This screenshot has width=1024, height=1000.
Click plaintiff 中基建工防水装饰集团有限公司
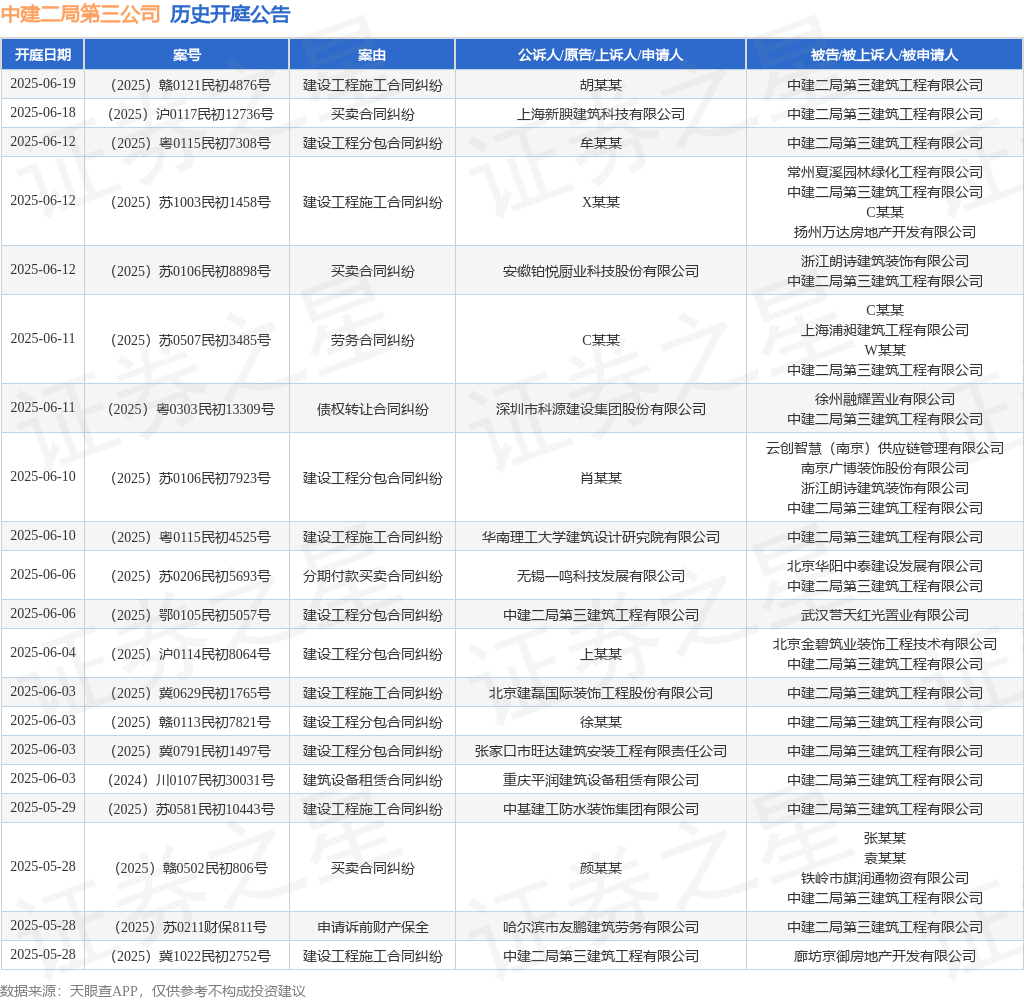coord(601,809)
